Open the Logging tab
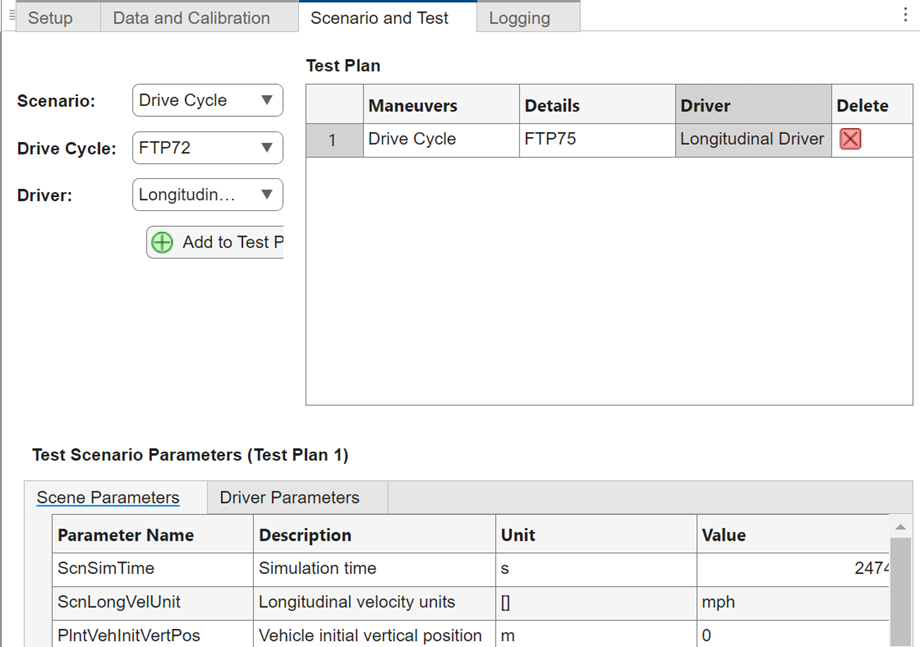This screenshot has width=920, height=647. [x=520, y=17]
